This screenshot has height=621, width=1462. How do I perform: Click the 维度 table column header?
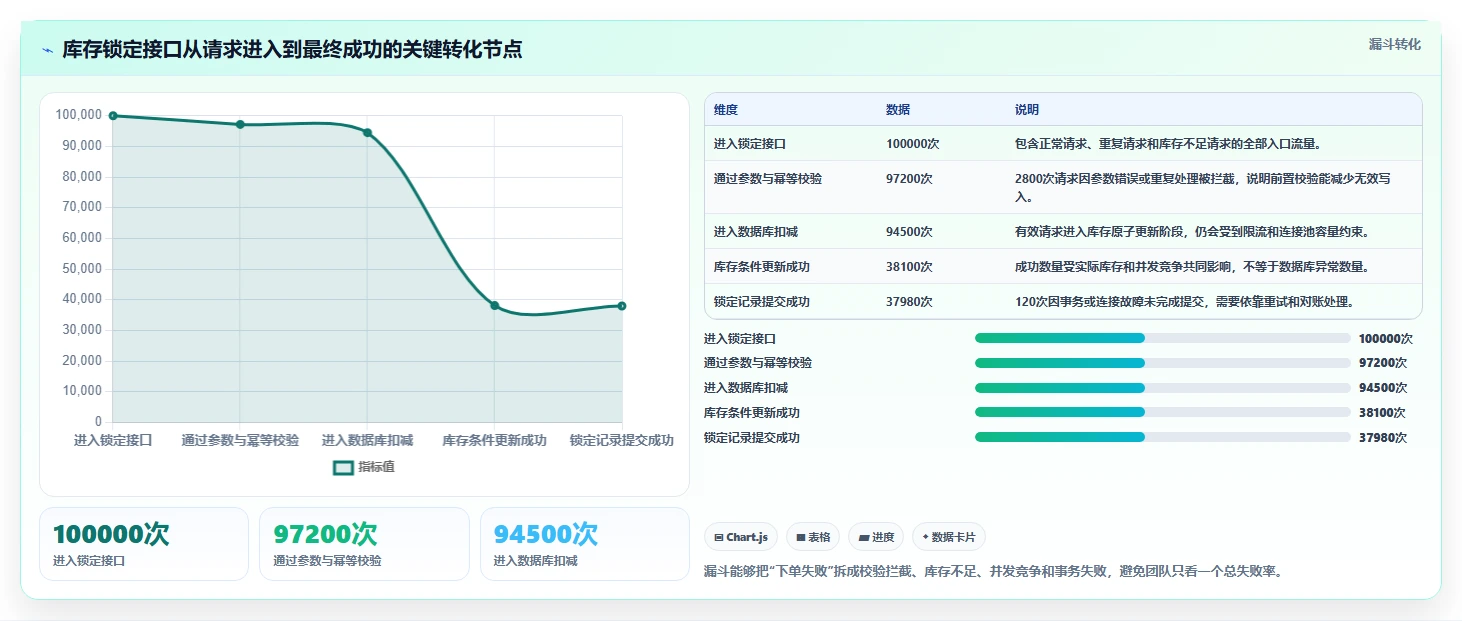(x=726, y=109)
